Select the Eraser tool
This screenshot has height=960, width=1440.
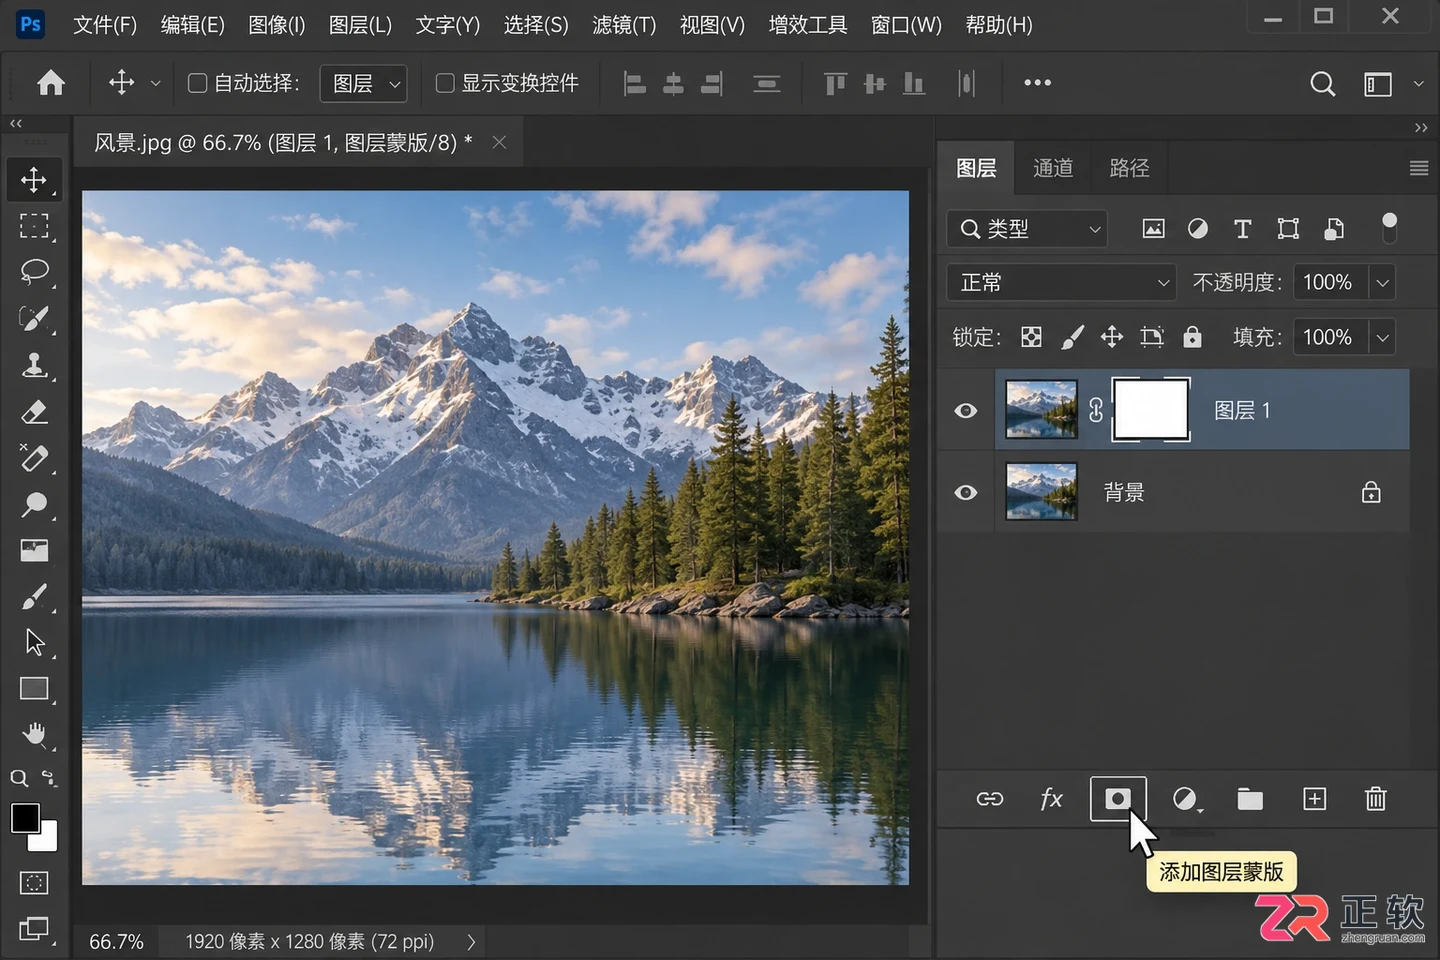click(x=34, y=411)
